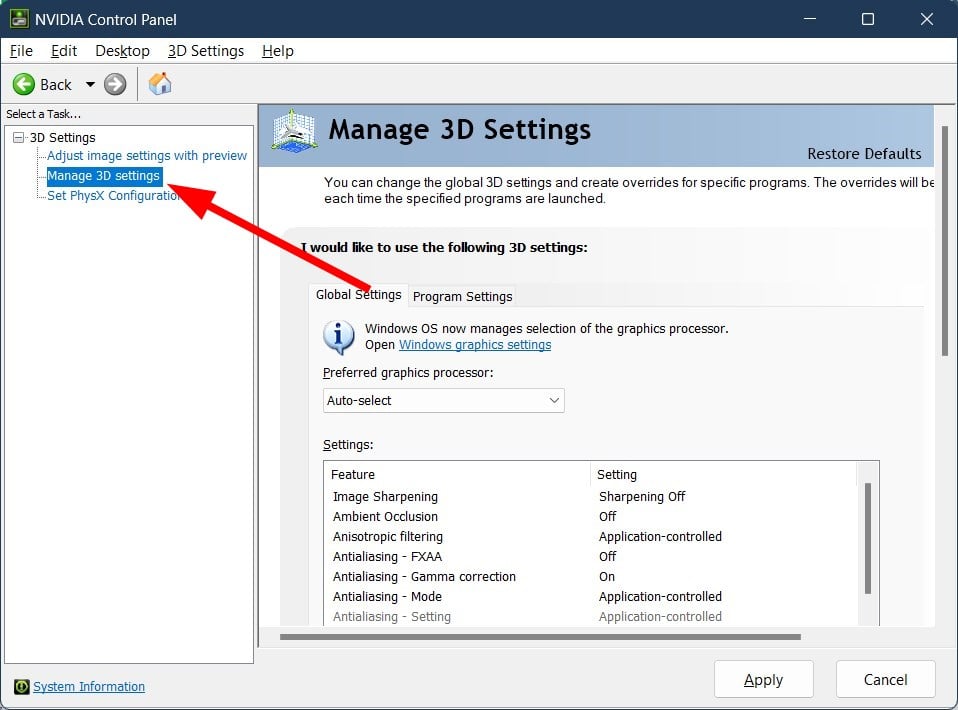The height and width of the screenshot is (710, 958).
Task: Click the horizontal scrollbar below the settings panel
Action: (x=540, y=637)
